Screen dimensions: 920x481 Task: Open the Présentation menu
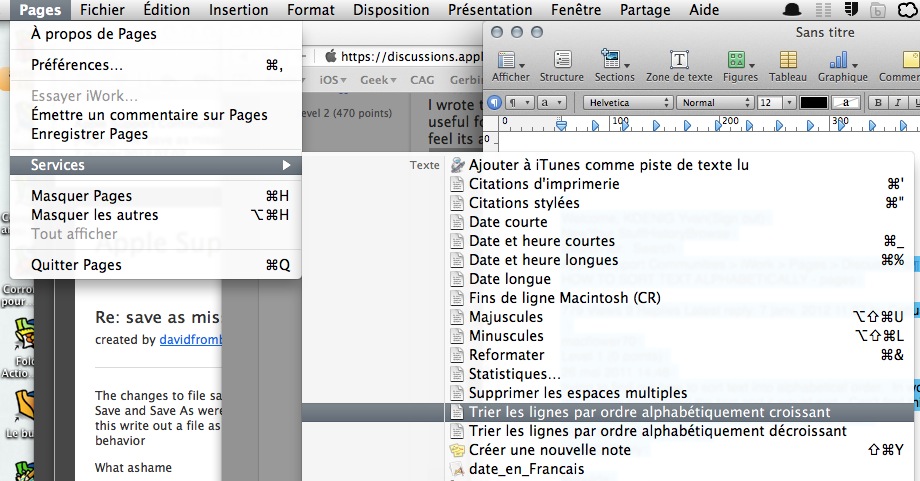490,10
